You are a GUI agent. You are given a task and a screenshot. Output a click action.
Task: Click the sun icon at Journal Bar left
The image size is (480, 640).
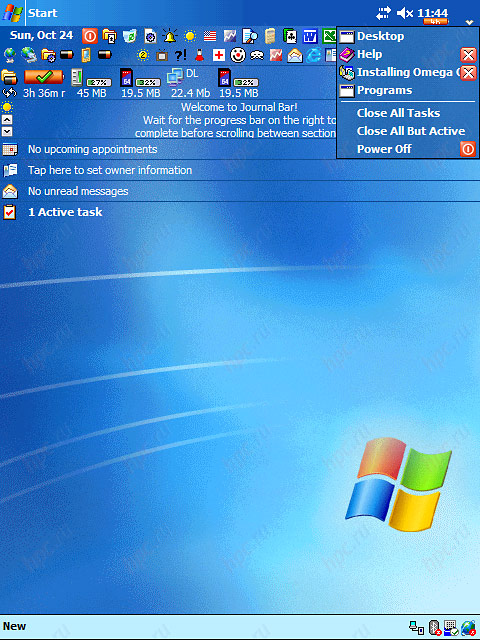[7, 107]
